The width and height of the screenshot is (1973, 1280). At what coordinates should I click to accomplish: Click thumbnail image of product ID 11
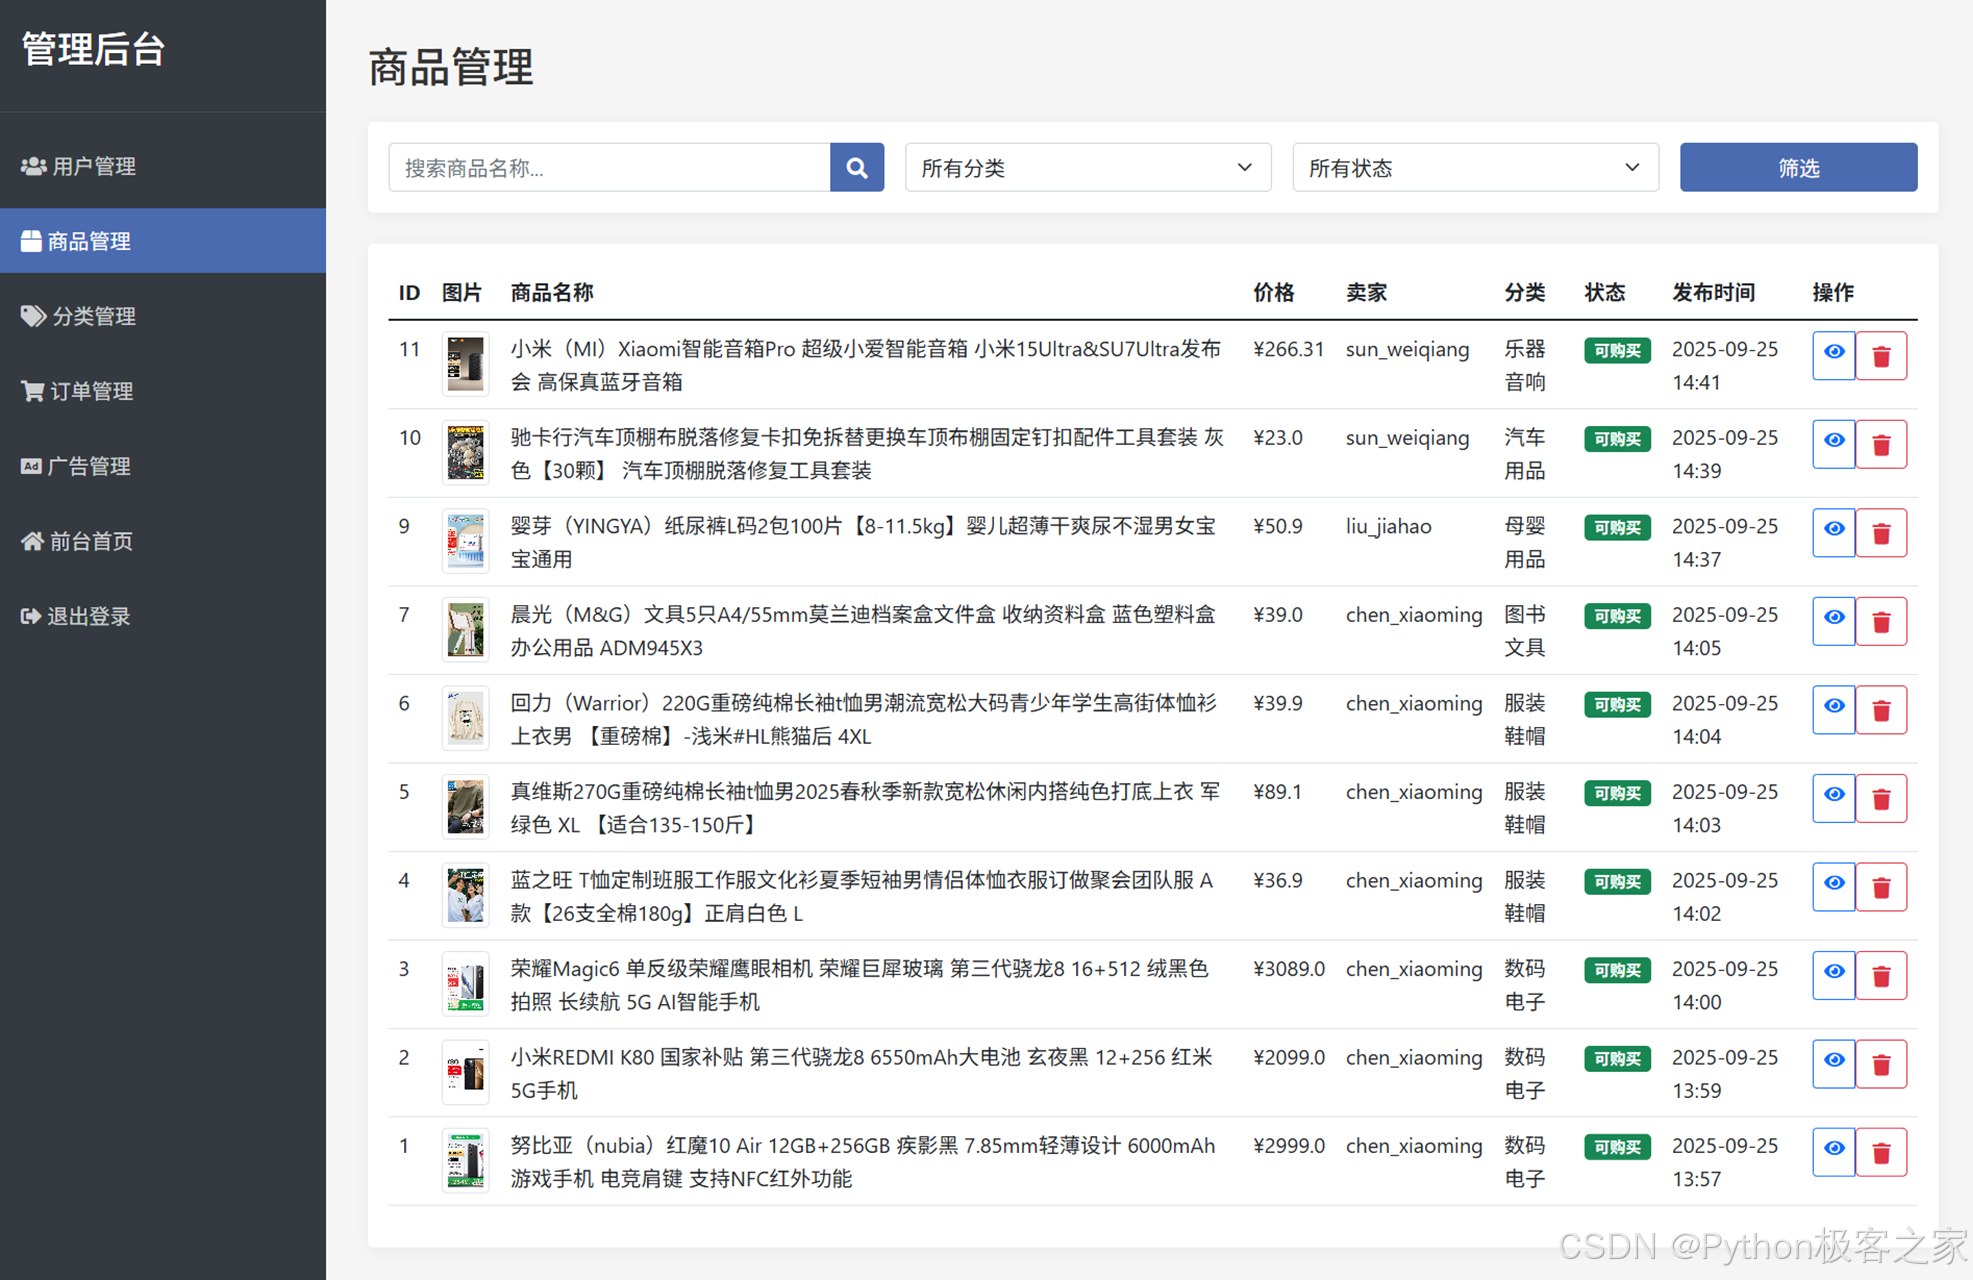tap(465, 363)
